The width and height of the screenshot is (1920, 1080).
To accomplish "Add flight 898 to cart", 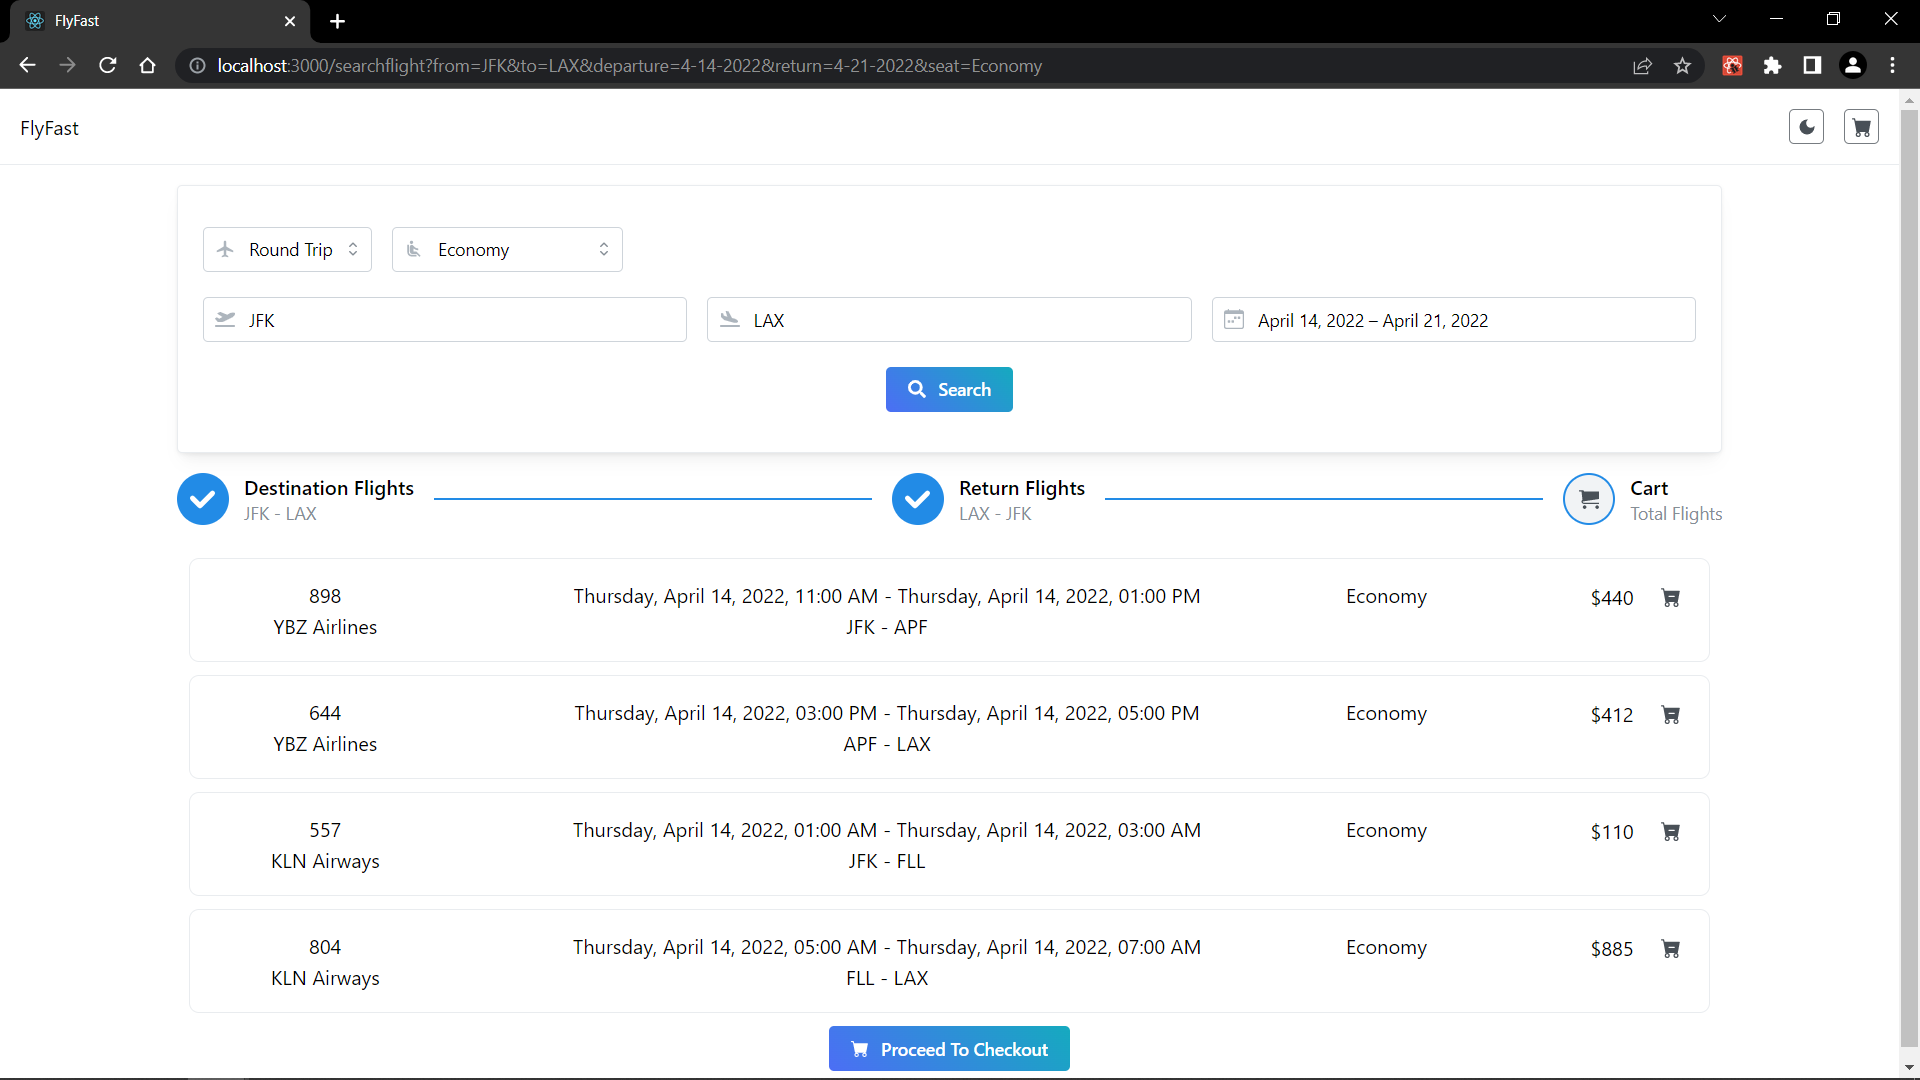I will pyautogui.click(x=1670, y=598).
